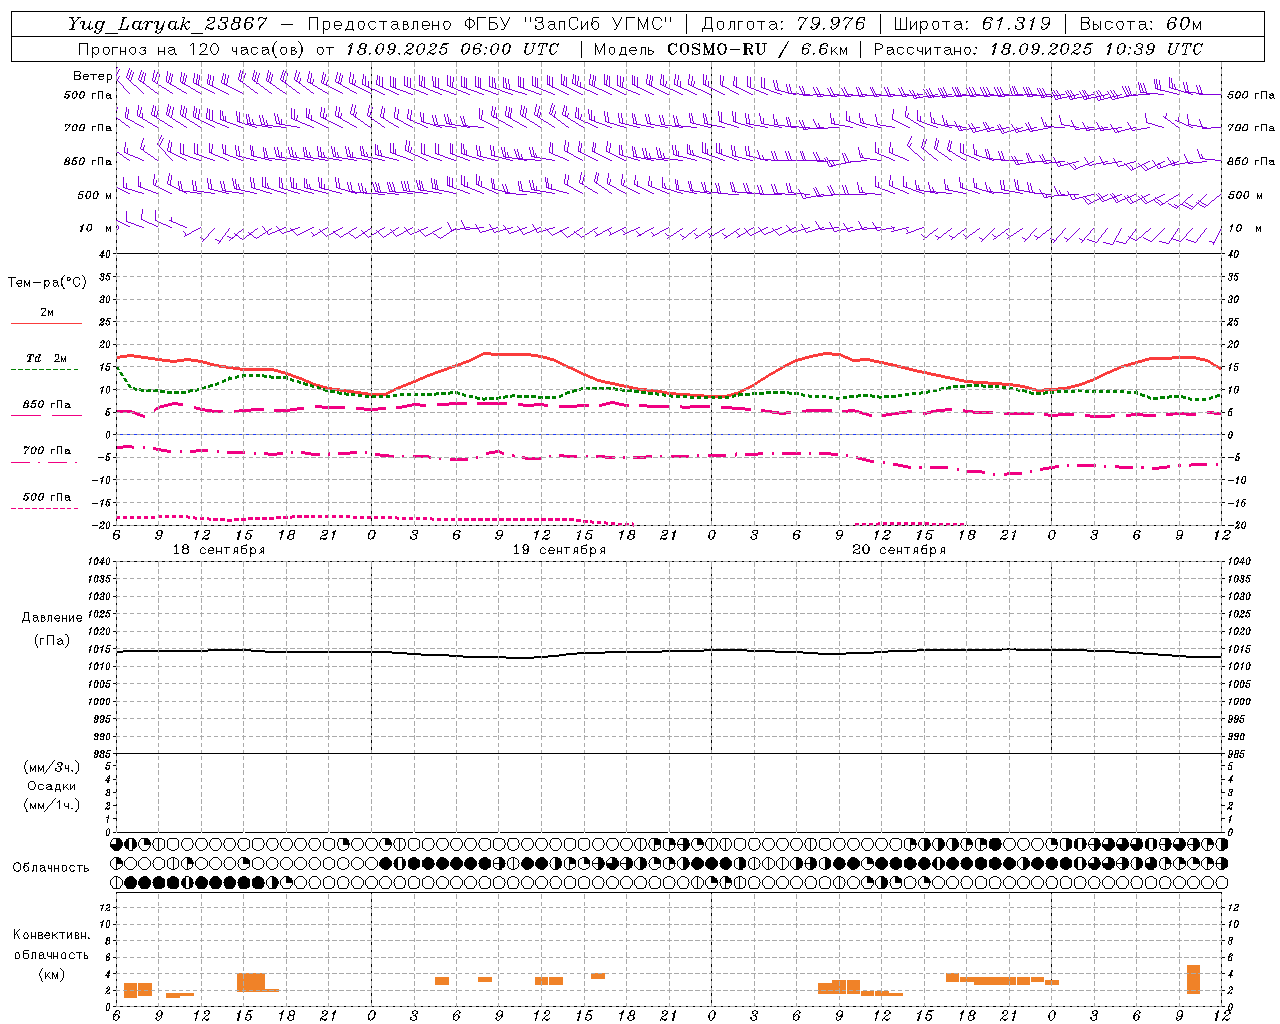Select the text Прогноз на 120 часа(ов)

190,49
